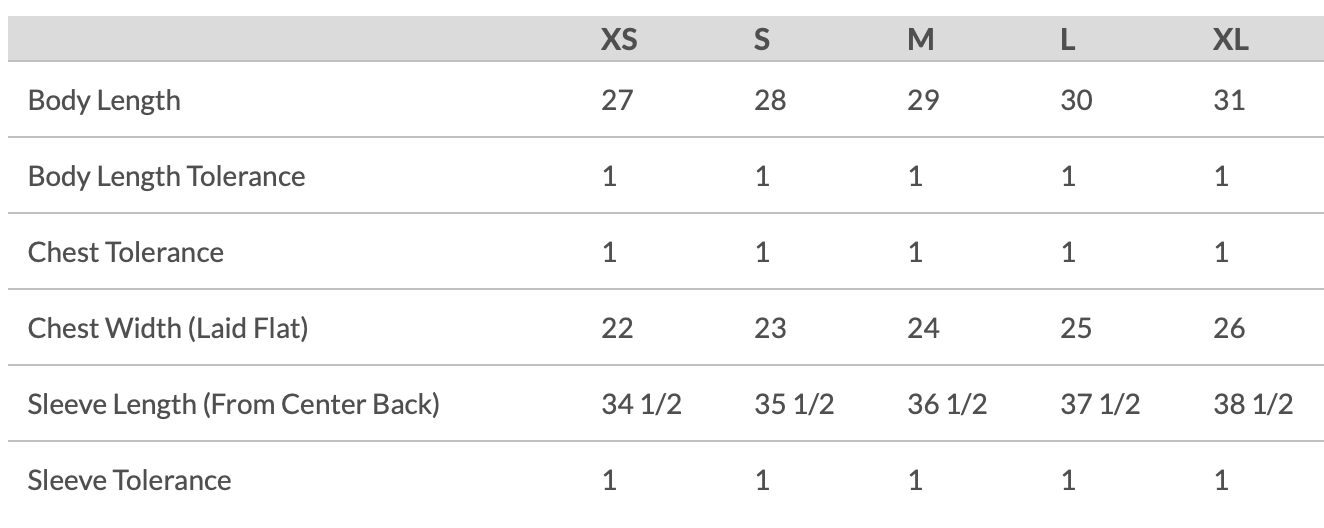Click the sleeve length value 34 1/2
1324x528 pixels.
pos(641,404)
